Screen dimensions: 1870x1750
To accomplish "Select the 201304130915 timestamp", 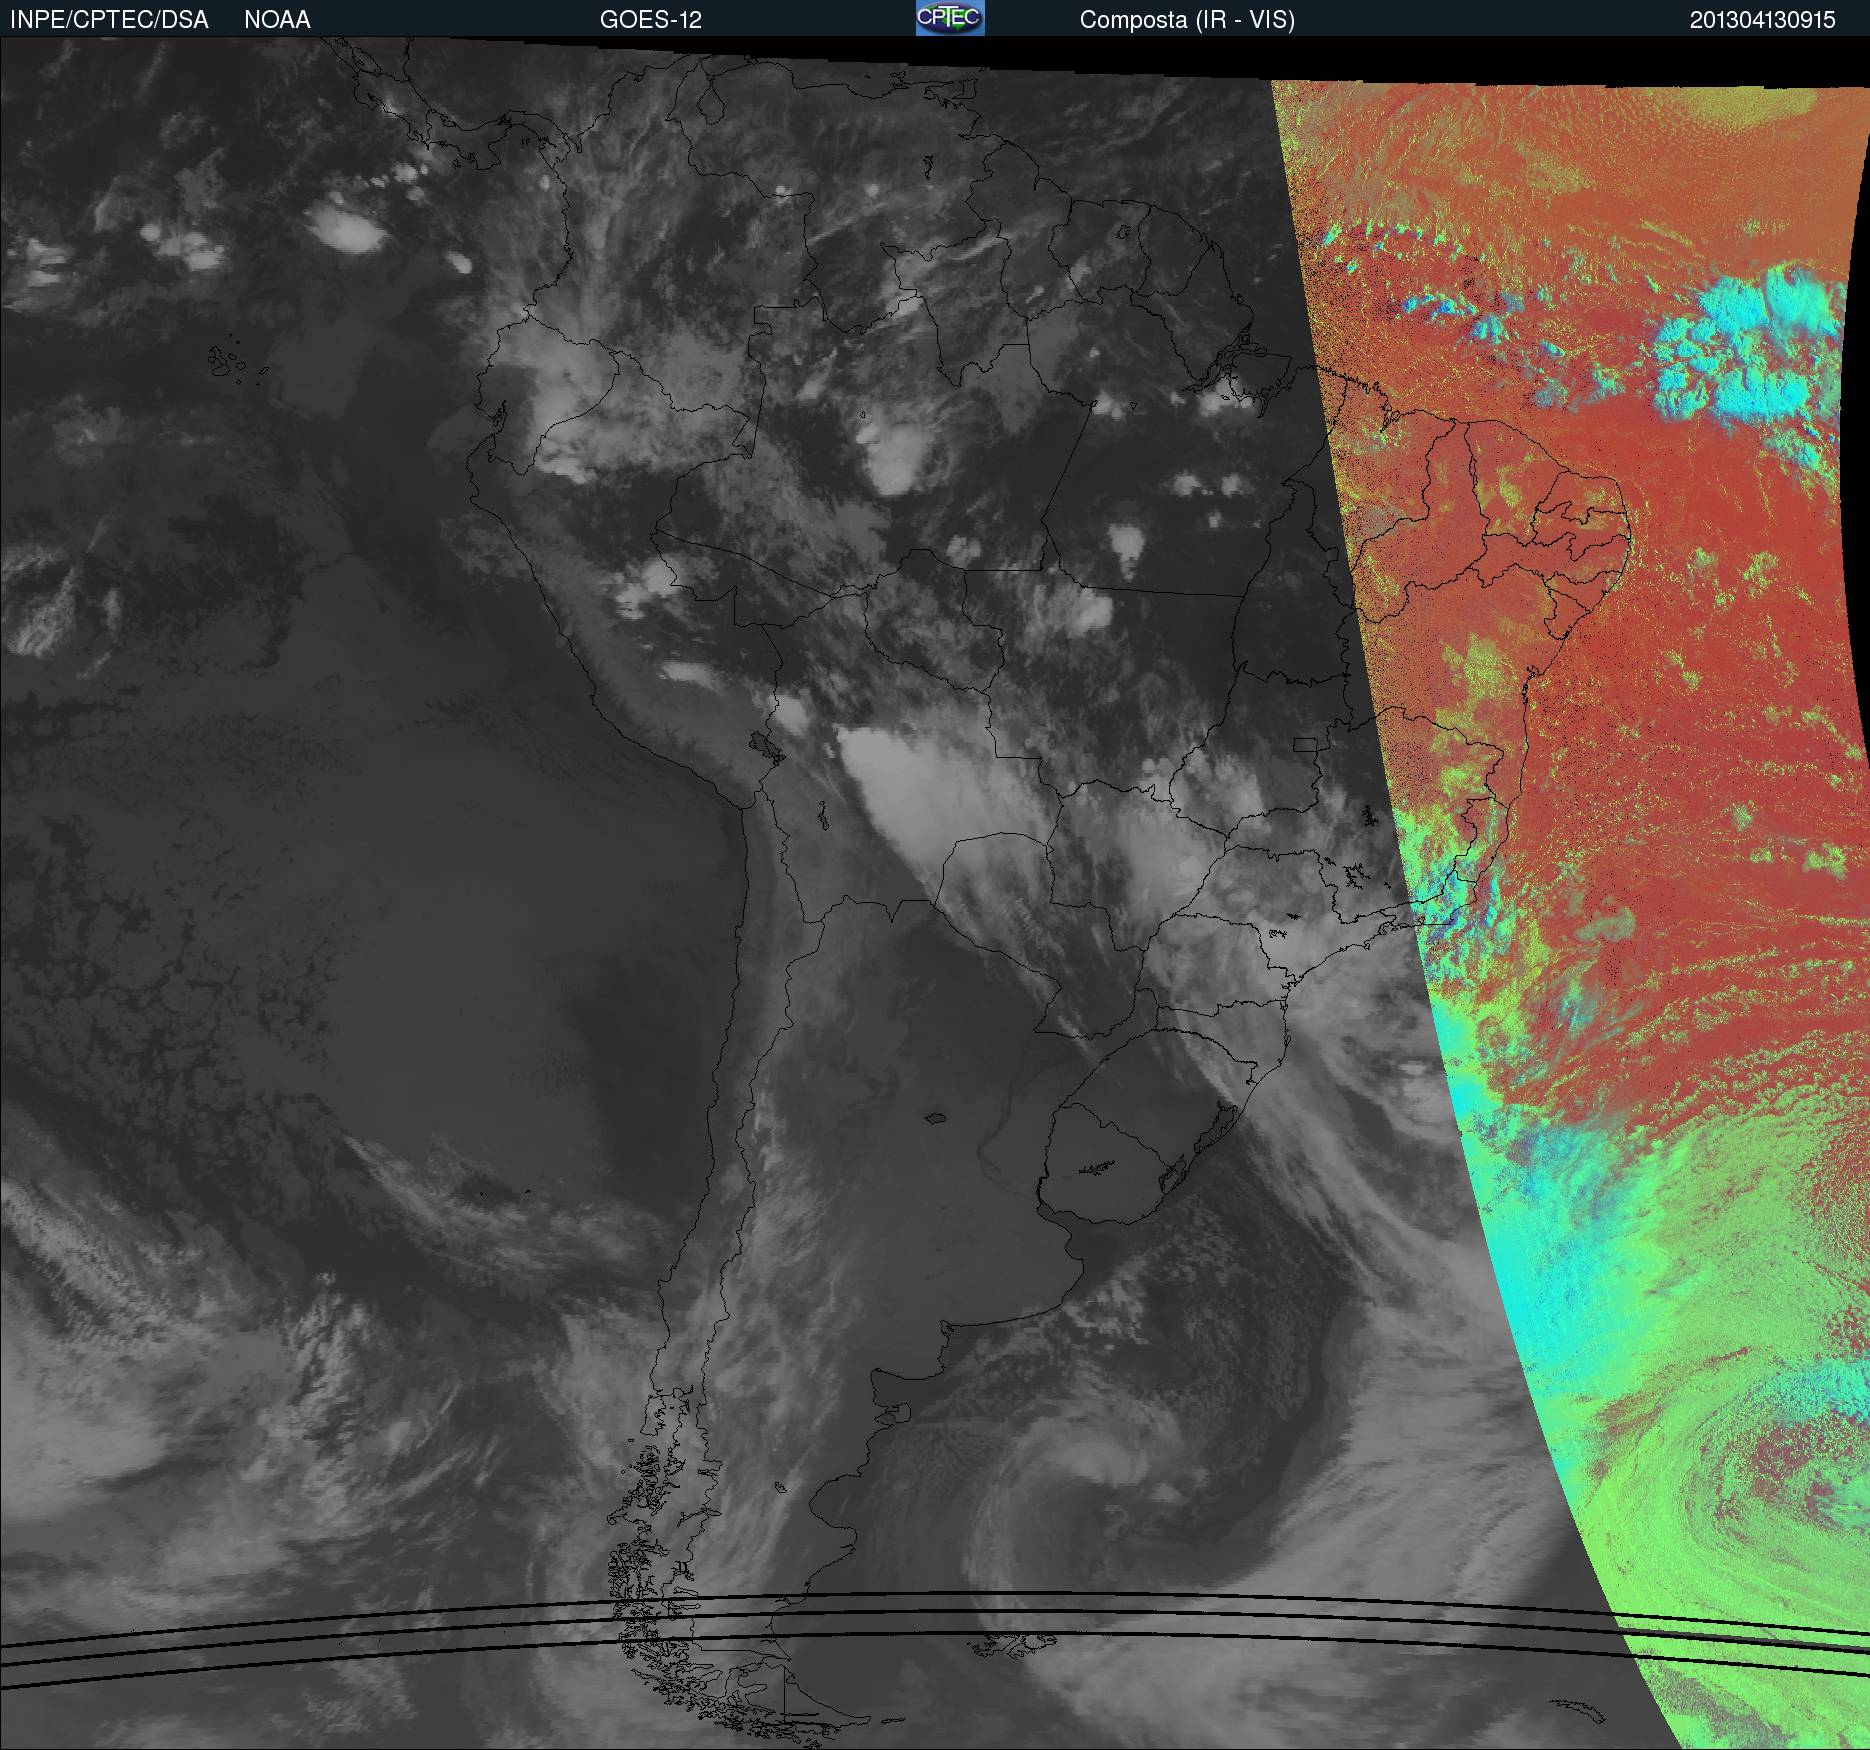I will tap(1763, 20).
